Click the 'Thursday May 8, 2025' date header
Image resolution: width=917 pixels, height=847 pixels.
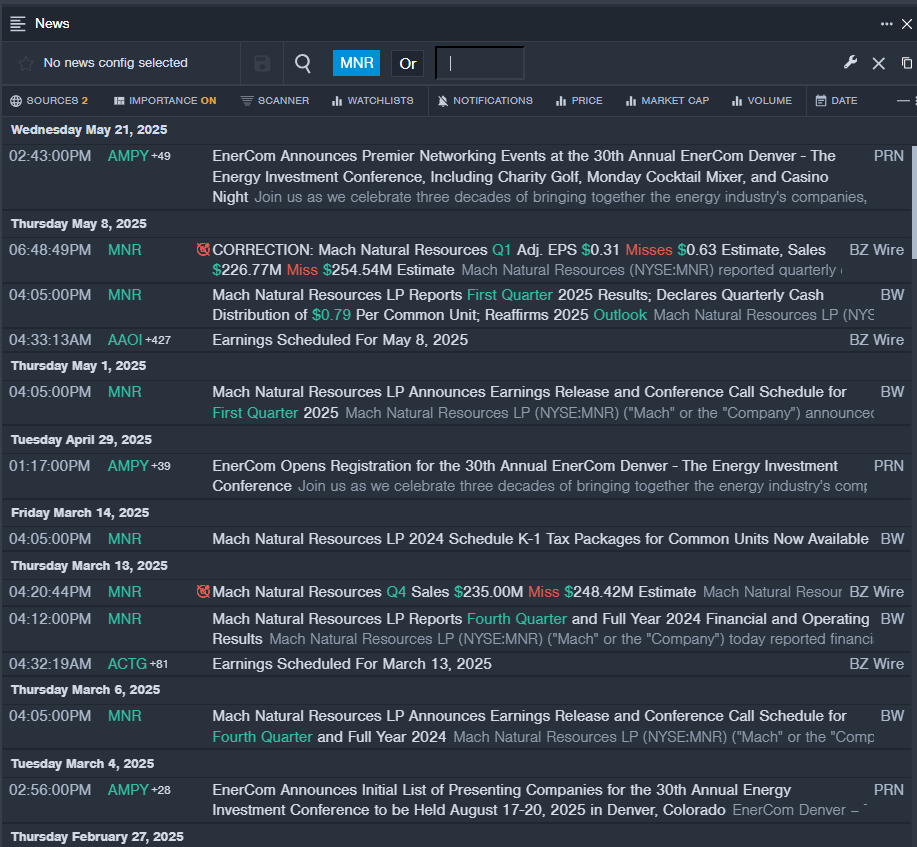click(79, 224)
